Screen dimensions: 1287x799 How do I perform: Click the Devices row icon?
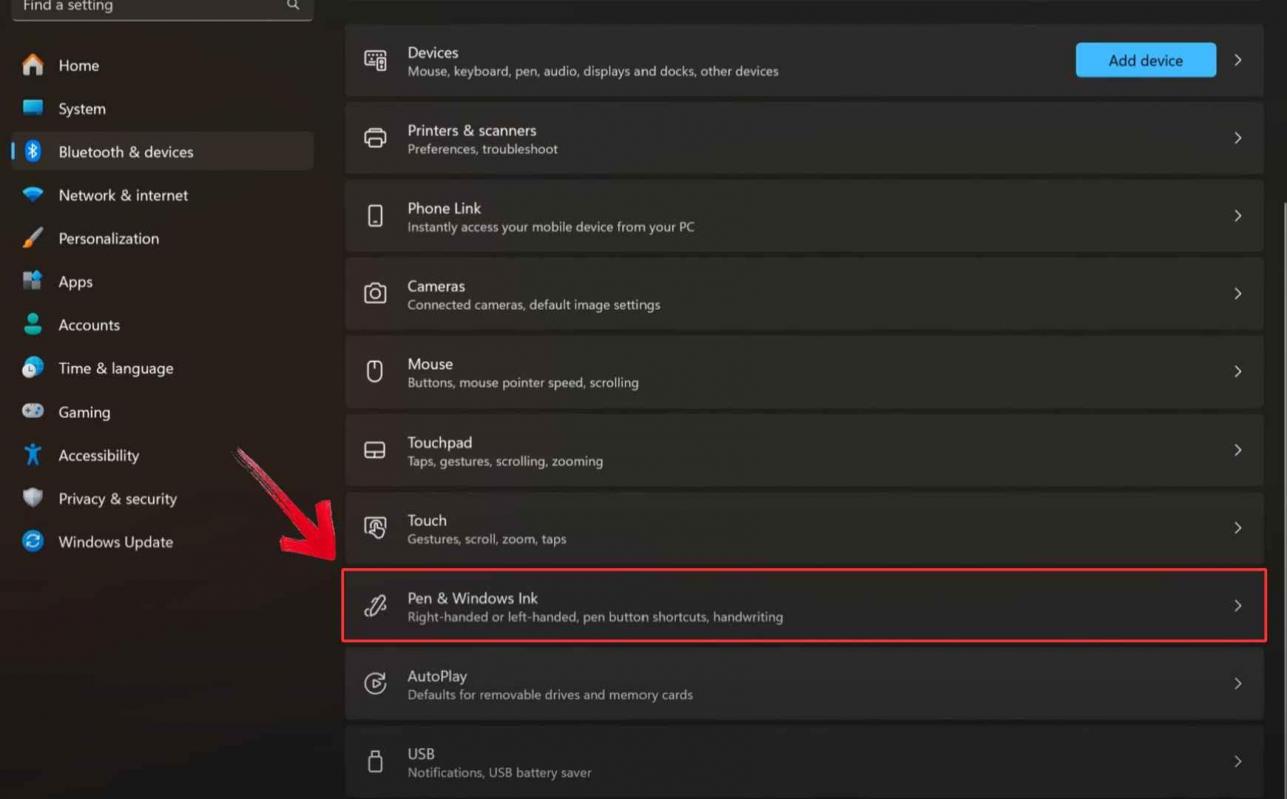[x=375, y=60]
